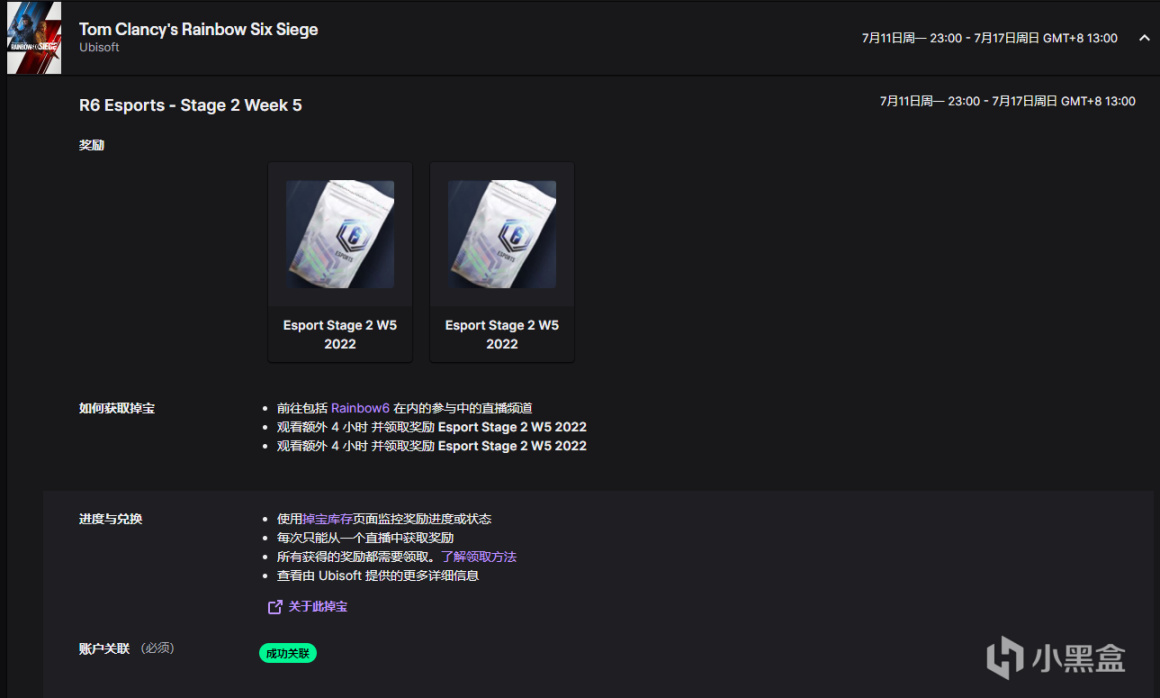
Task: Select the second Esport Stage 2 W5 reward image
Action: point(502,234)
